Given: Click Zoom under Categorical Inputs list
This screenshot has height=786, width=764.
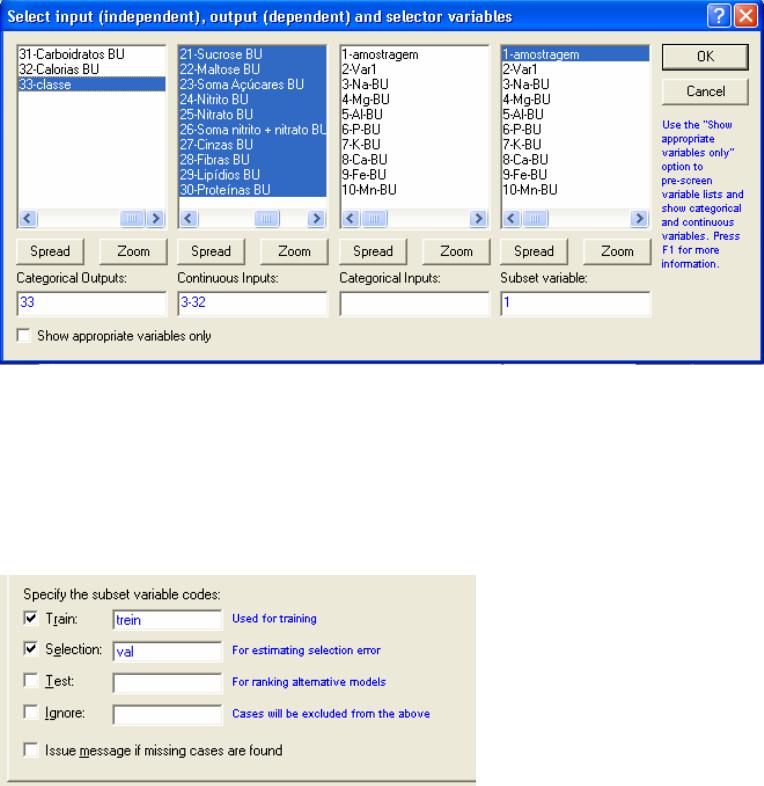Looking at the screenshot, I should click(456, 251).
